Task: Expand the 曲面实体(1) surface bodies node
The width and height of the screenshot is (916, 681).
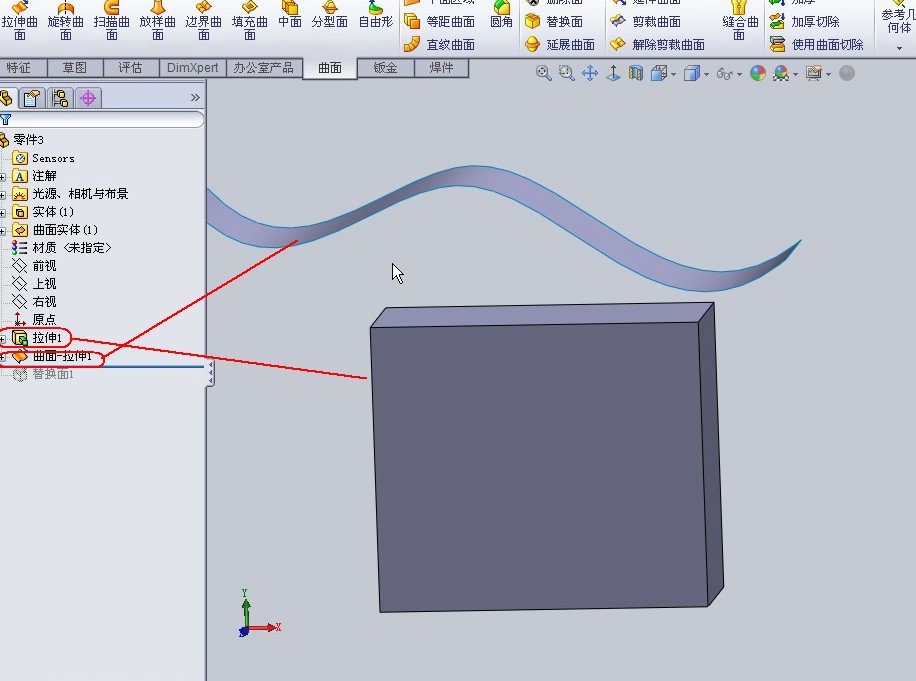Action: pos(3,231)
